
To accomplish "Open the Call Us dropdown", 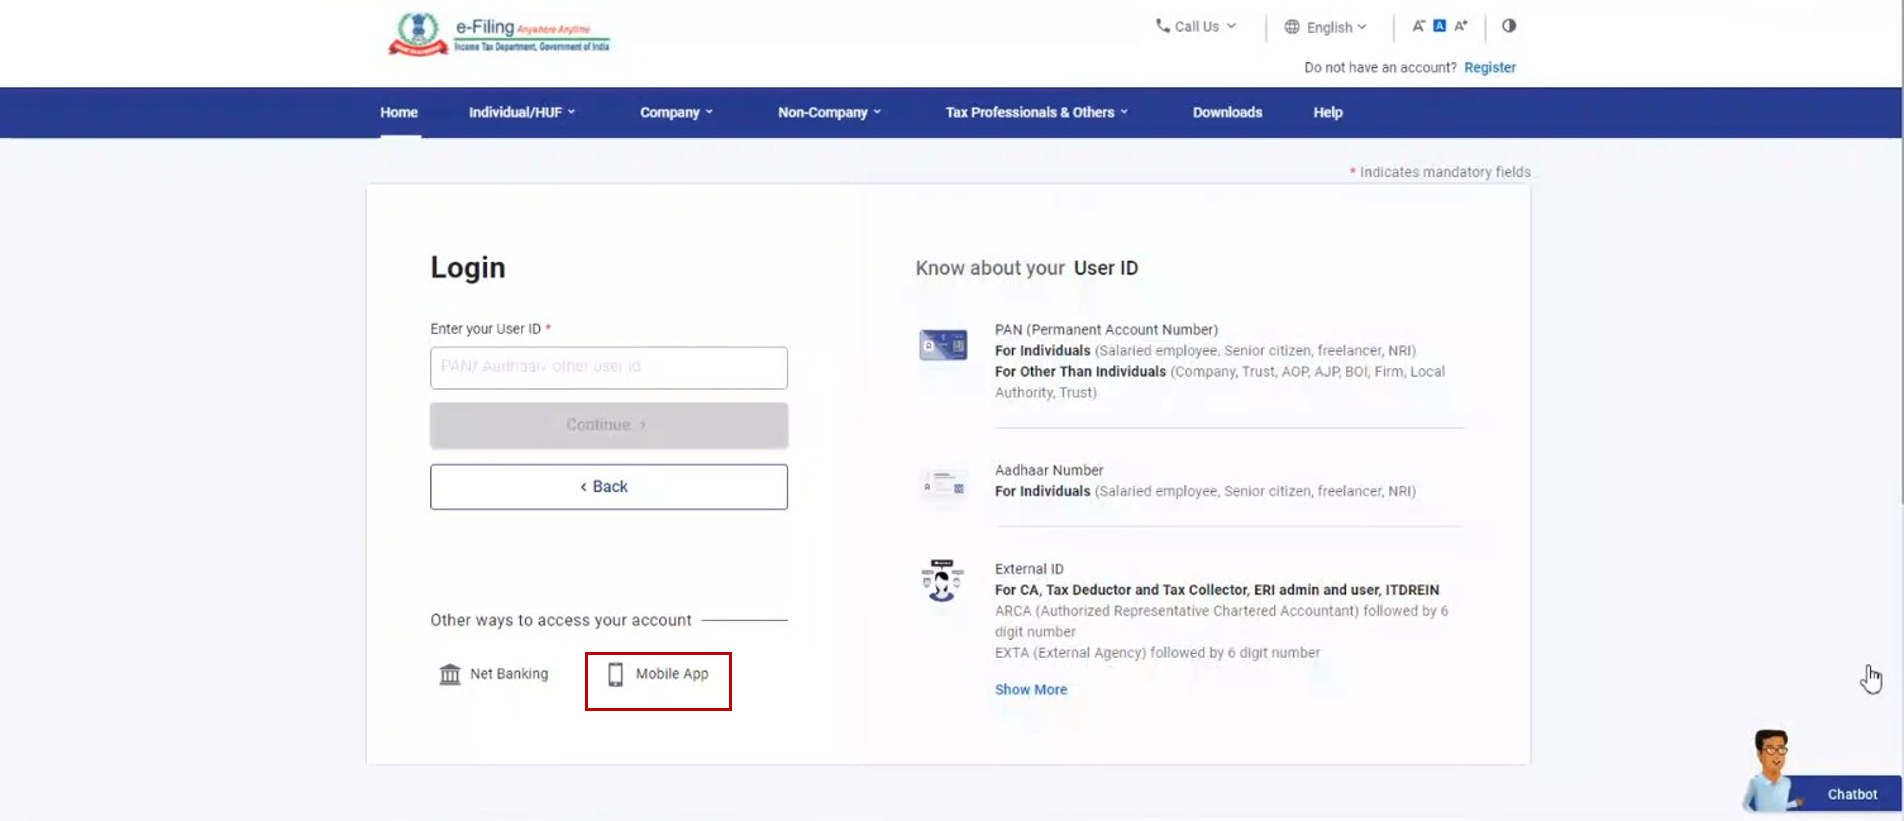I will click(1196, 27).
